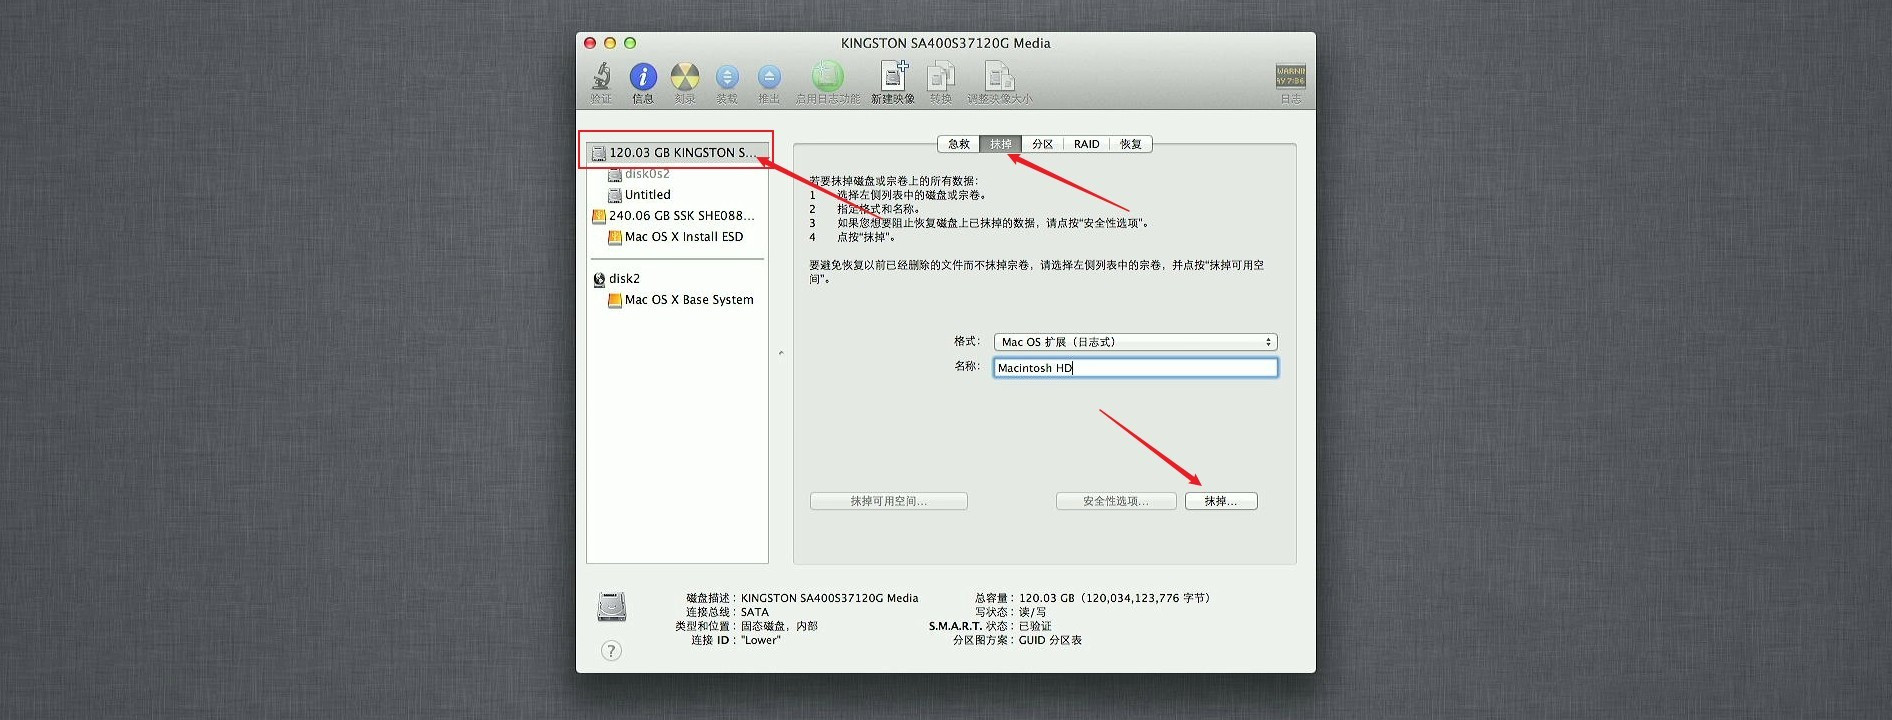Select Mac OS X Base System volume
The width and height of the screenshot is (1892, 720).
point(688,300)
